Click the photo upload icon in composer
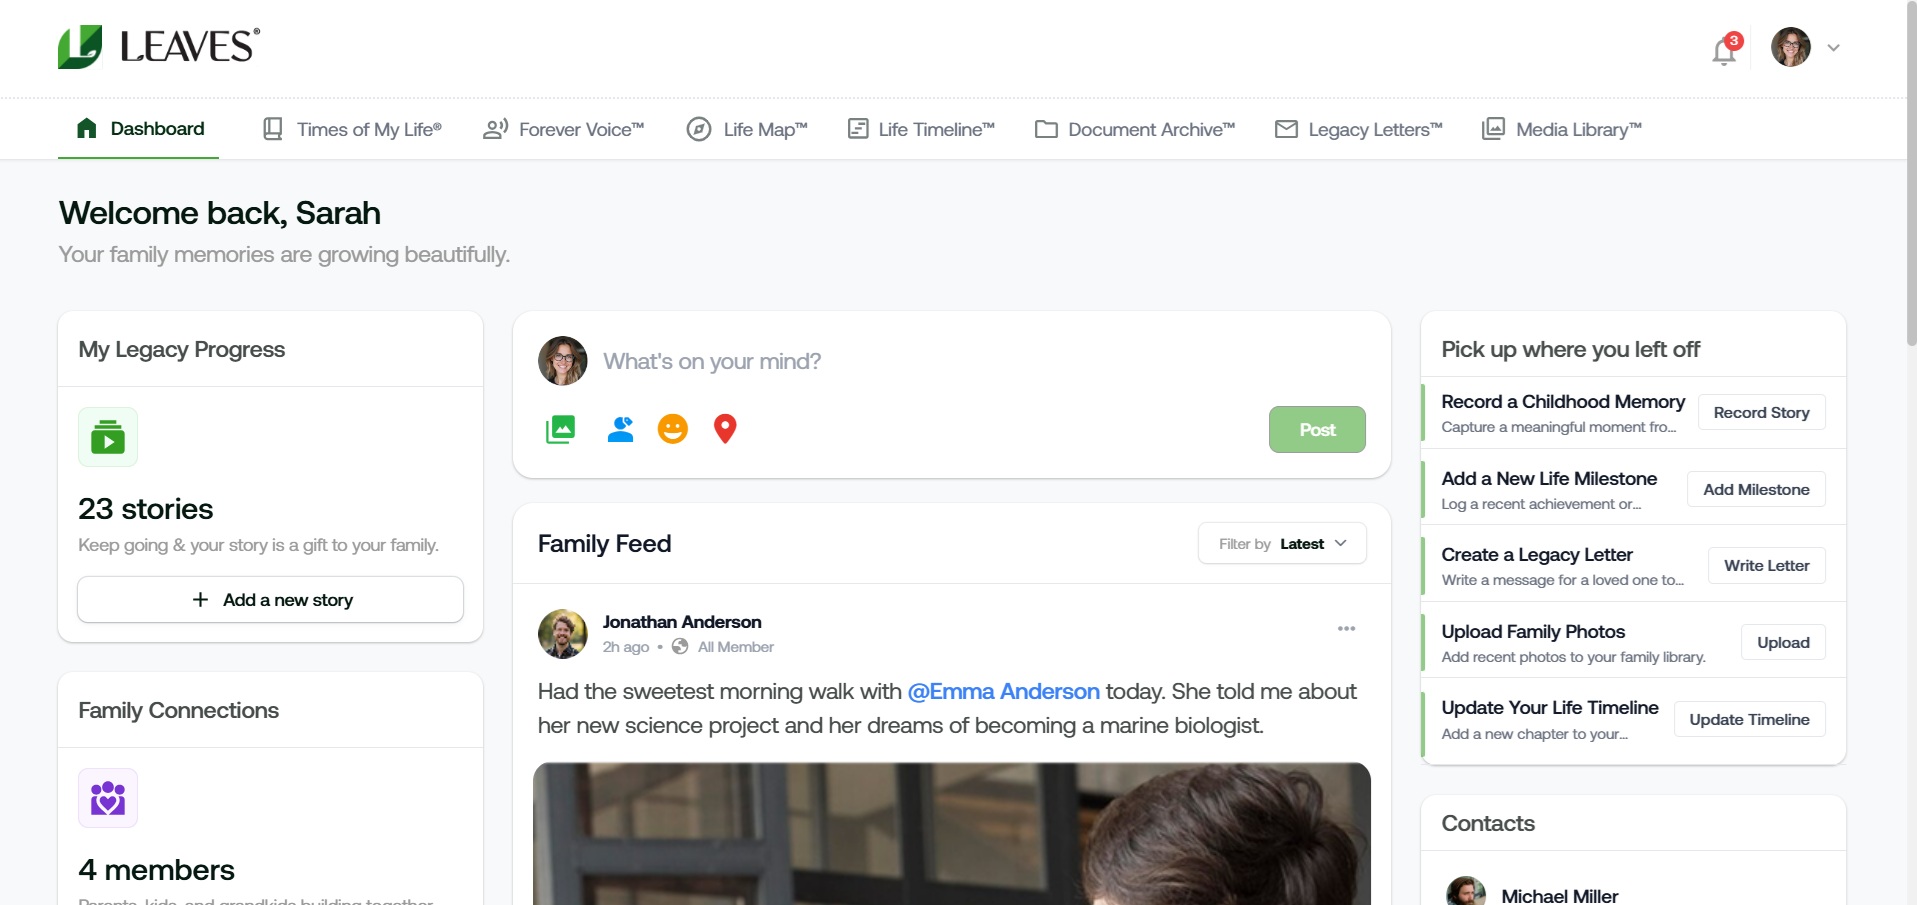Screen dimensions: 1917x905 pos(560,429)
